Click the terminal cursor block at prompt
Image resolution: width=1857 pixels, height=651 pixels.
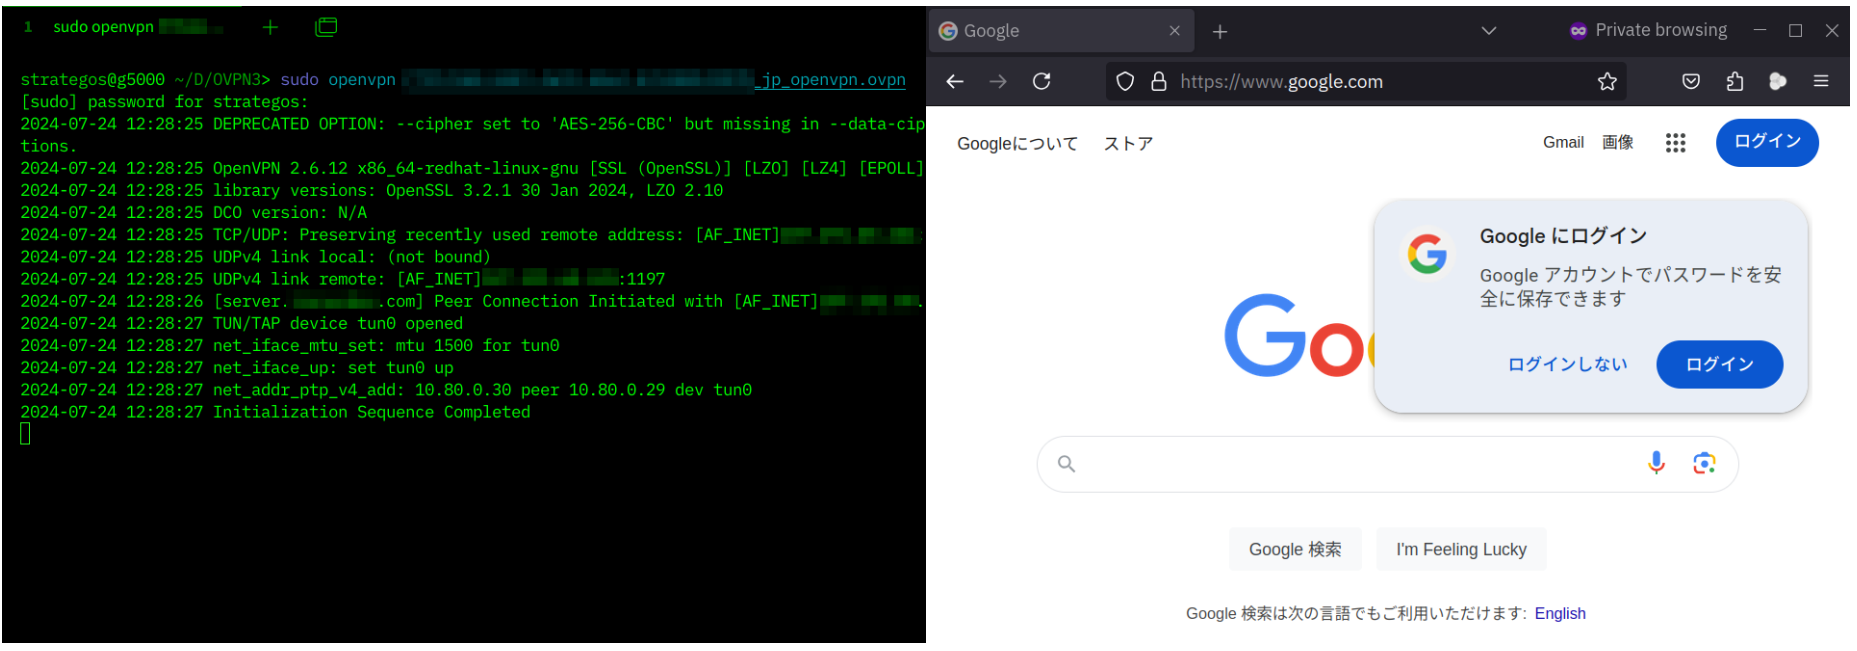(25, 434)
